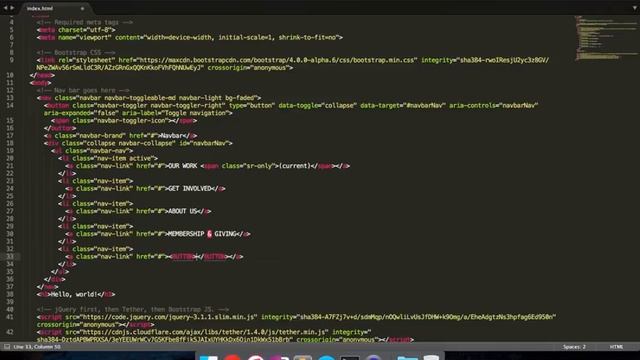
Task: Click the ABOUT US link text
Action: [x=183, y=211]
